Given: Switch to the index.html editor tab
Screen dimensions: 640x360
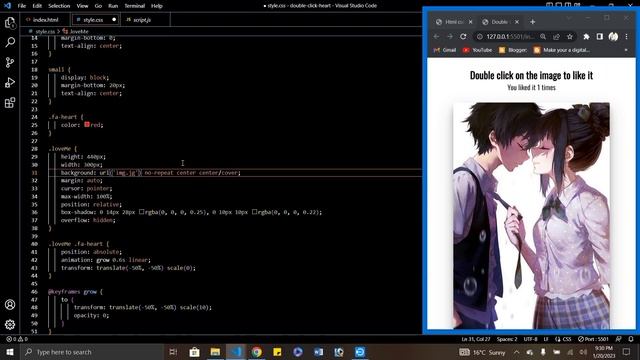Looking at the screenshot, I should click(45, 20).
